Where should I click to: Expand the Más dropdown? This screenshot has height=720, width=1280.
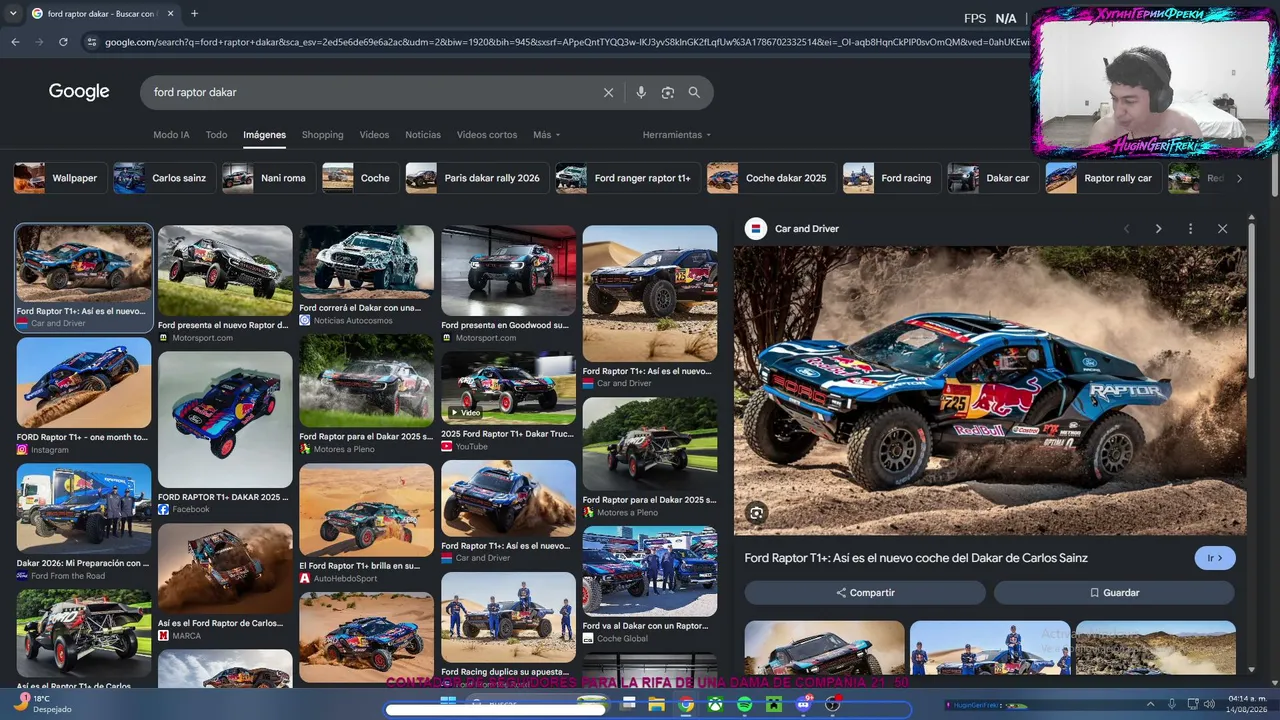546,135
